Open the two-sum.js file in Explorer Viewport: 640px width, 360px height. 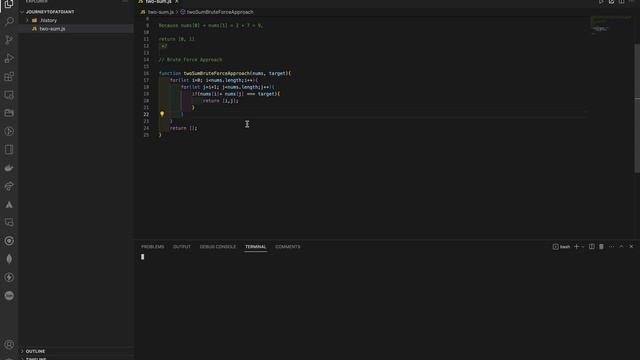(76, 29)
